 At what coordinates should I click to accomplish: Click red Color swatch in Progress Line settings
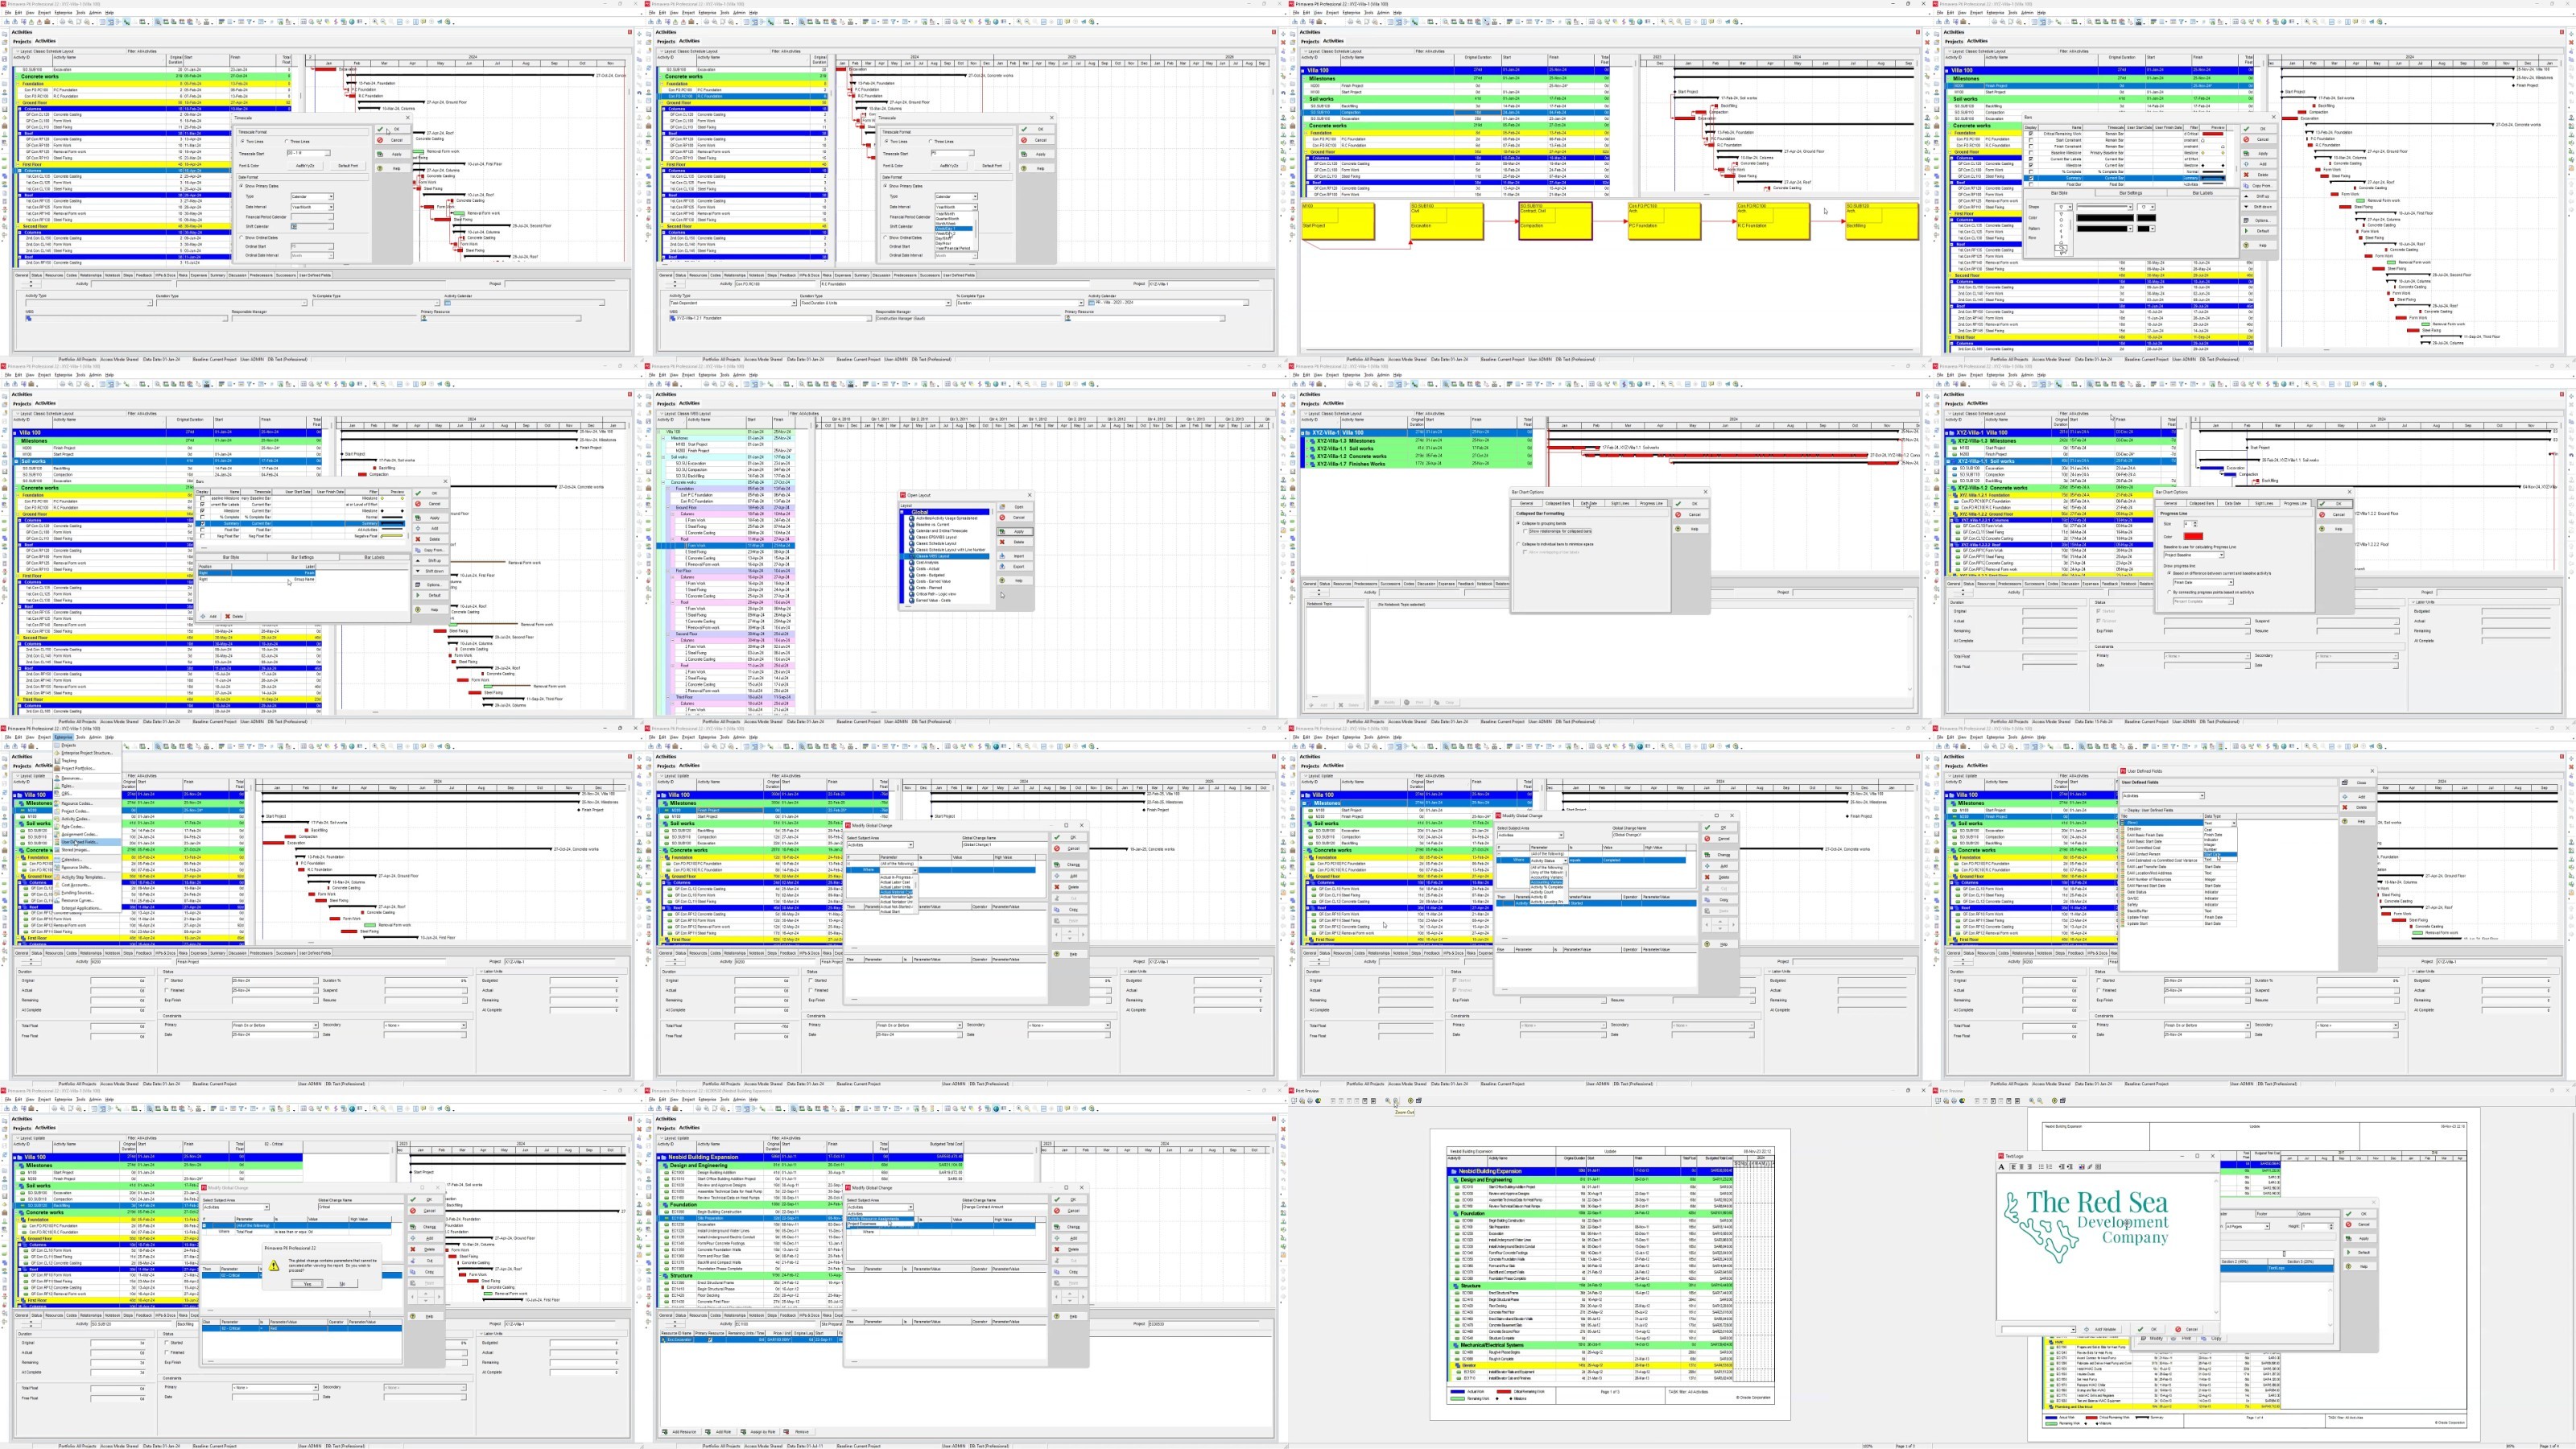2193,537
